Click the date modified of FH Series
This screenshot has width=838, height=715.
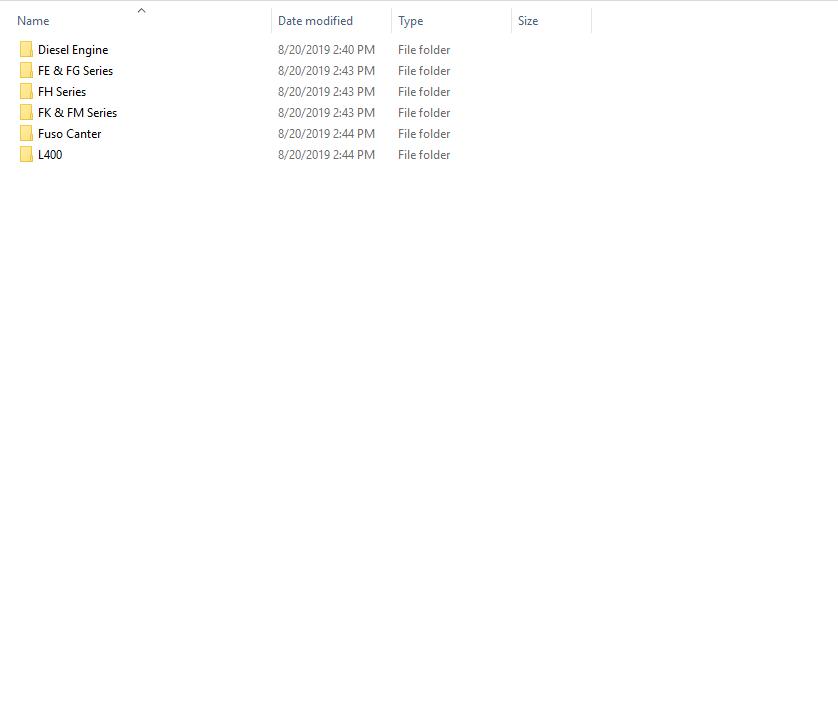click(326, 92)
